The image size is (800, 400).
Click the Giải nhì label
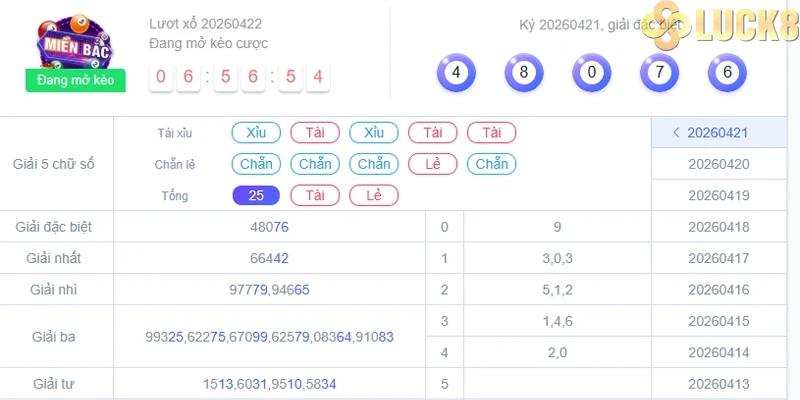click(54, 290)
